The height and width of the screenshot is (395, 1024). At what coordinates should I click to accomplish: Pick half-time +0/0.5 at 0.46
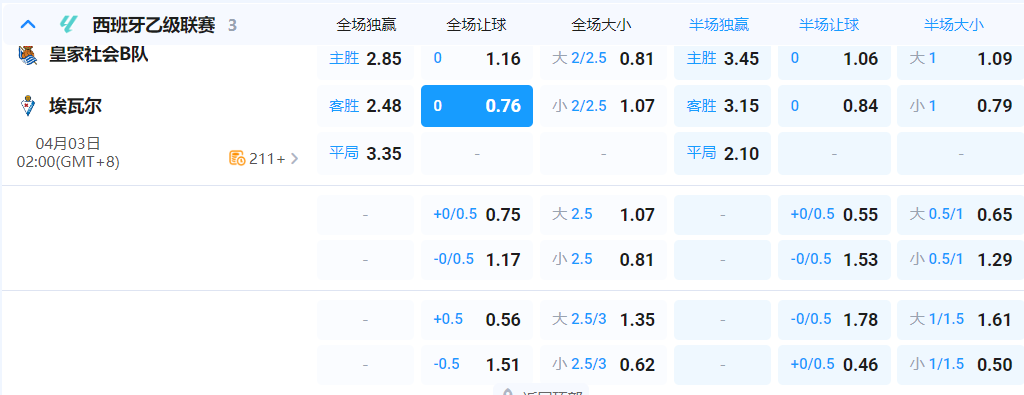point(834,364)
